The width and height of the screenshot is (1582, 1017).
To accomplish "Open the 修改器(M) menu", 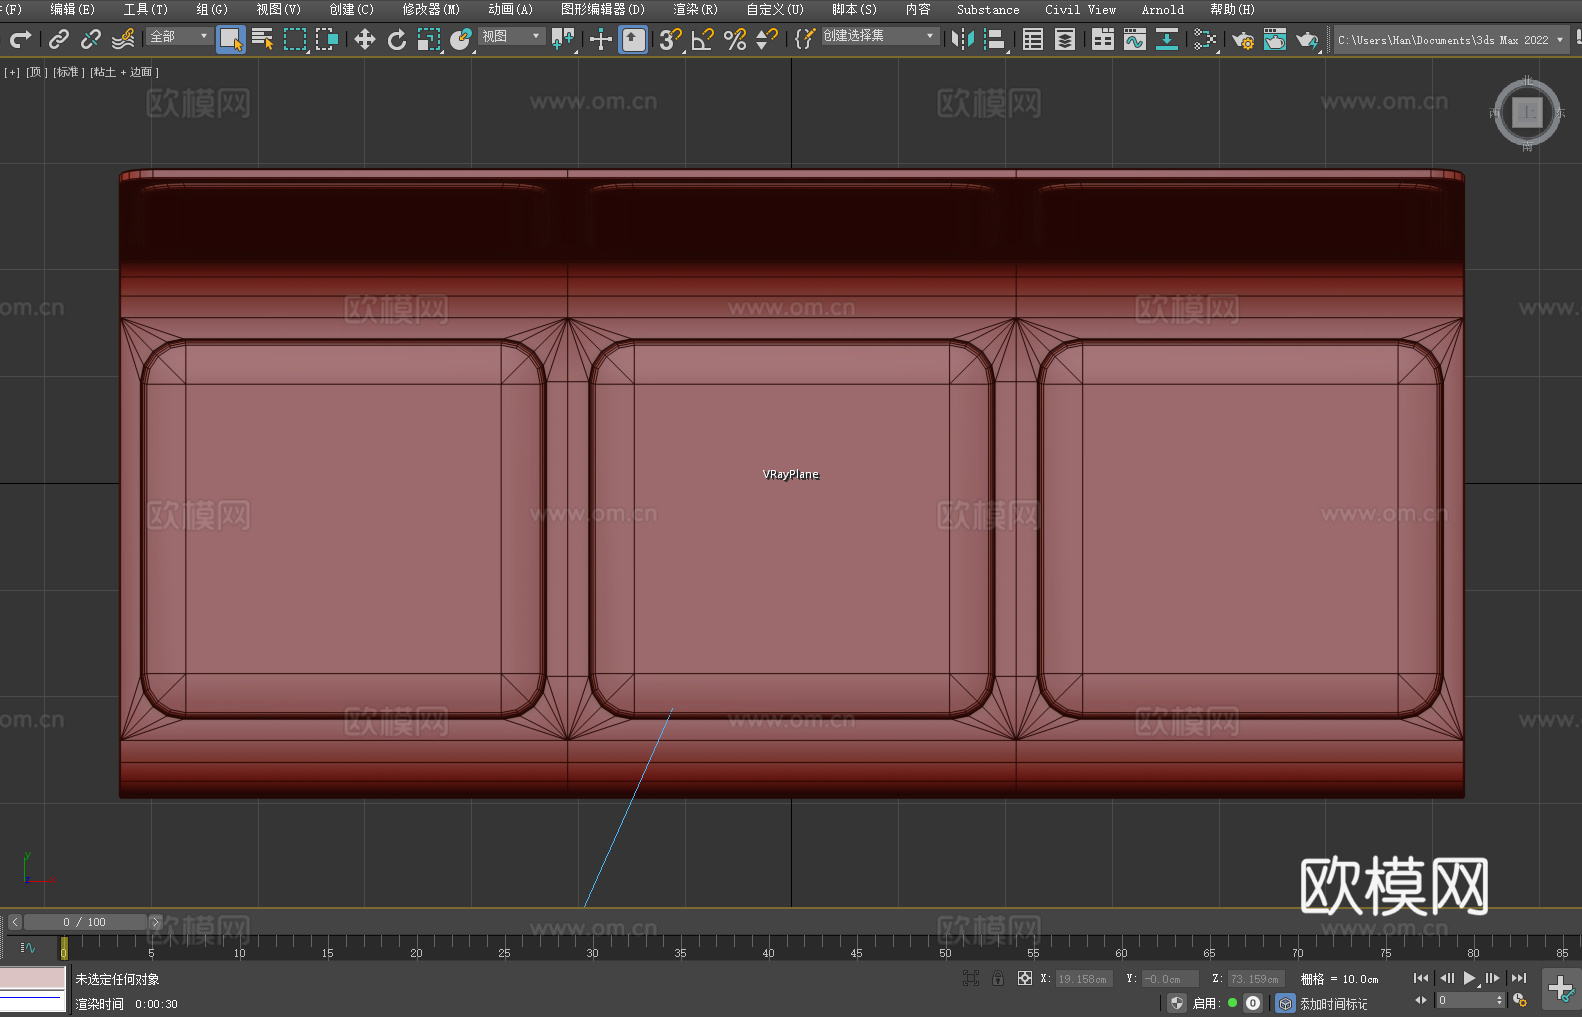I will pos(431,9).
